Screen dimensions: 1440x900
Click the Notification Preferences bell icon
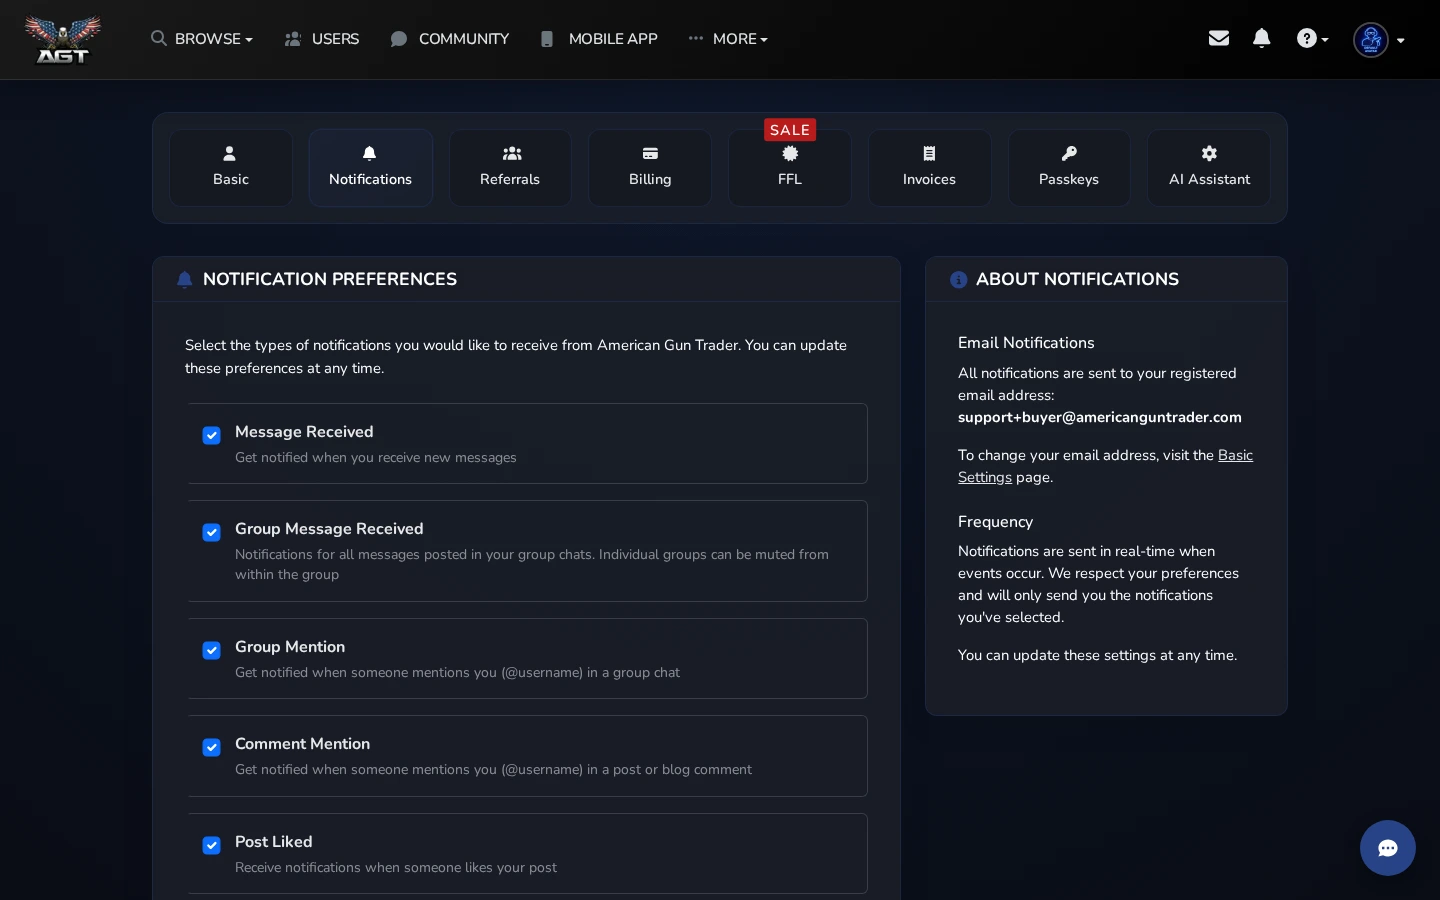[184, 280]
